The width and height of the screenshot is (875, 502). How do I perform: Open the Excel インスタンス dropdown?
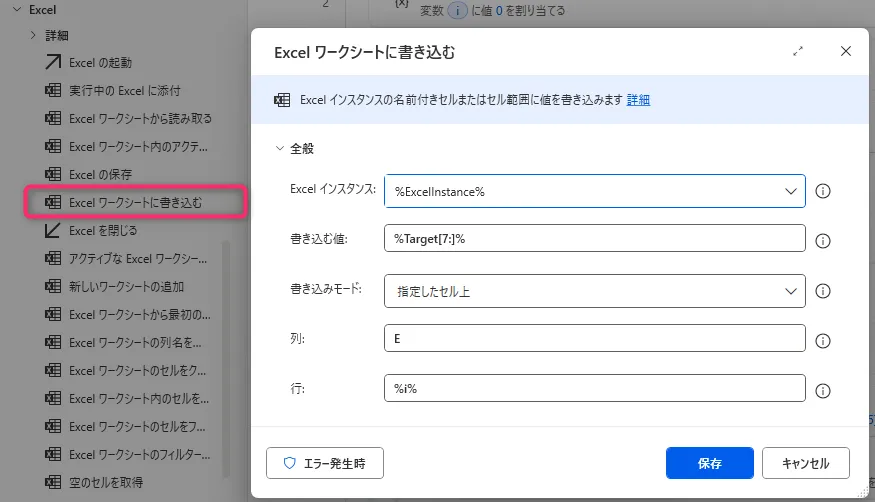594,191
